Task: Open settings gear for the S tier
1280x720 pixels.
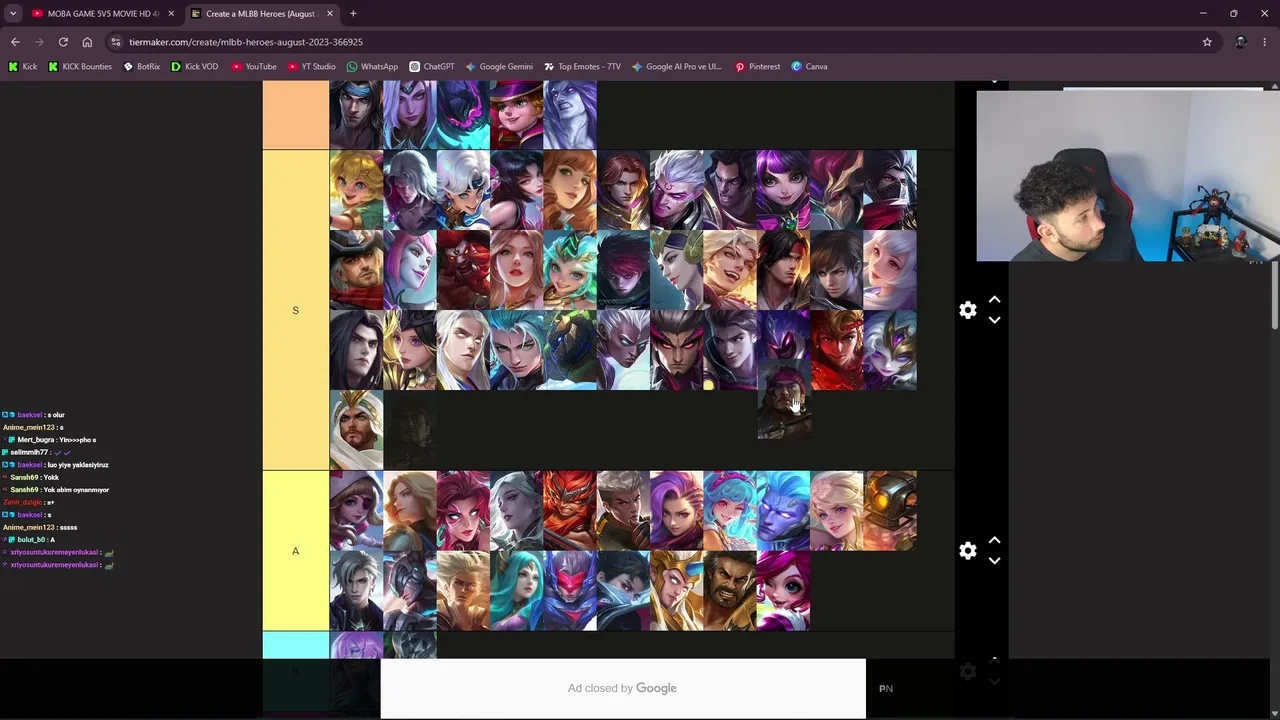Action: coord(967,310)
